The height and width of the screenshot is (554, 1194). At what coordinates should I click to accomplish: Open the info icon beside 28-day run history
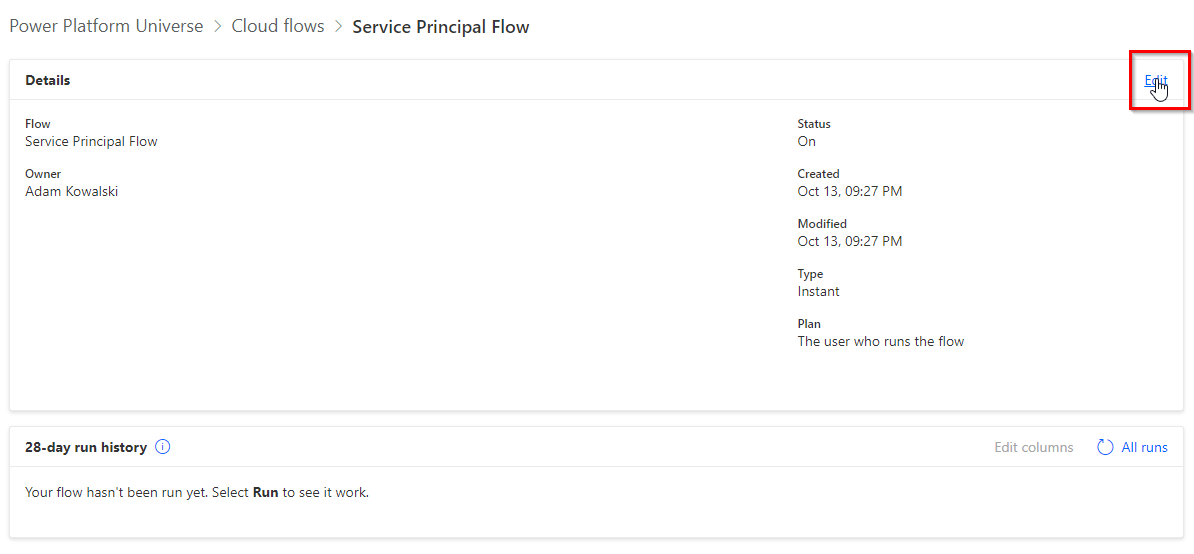coord(162,447)
